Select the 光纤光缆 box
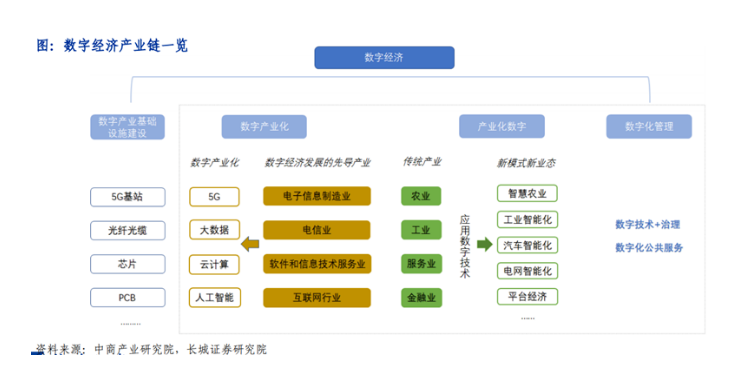Screen dimensions: 744x366 pyautogui.click(x=128, y=231)
